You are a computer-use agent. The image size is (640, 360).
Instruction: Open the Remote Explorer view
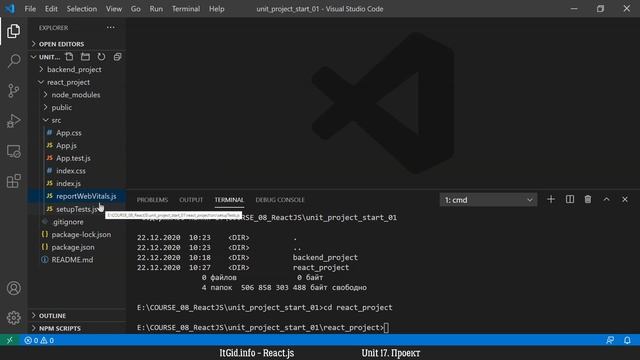coord(13,151)
